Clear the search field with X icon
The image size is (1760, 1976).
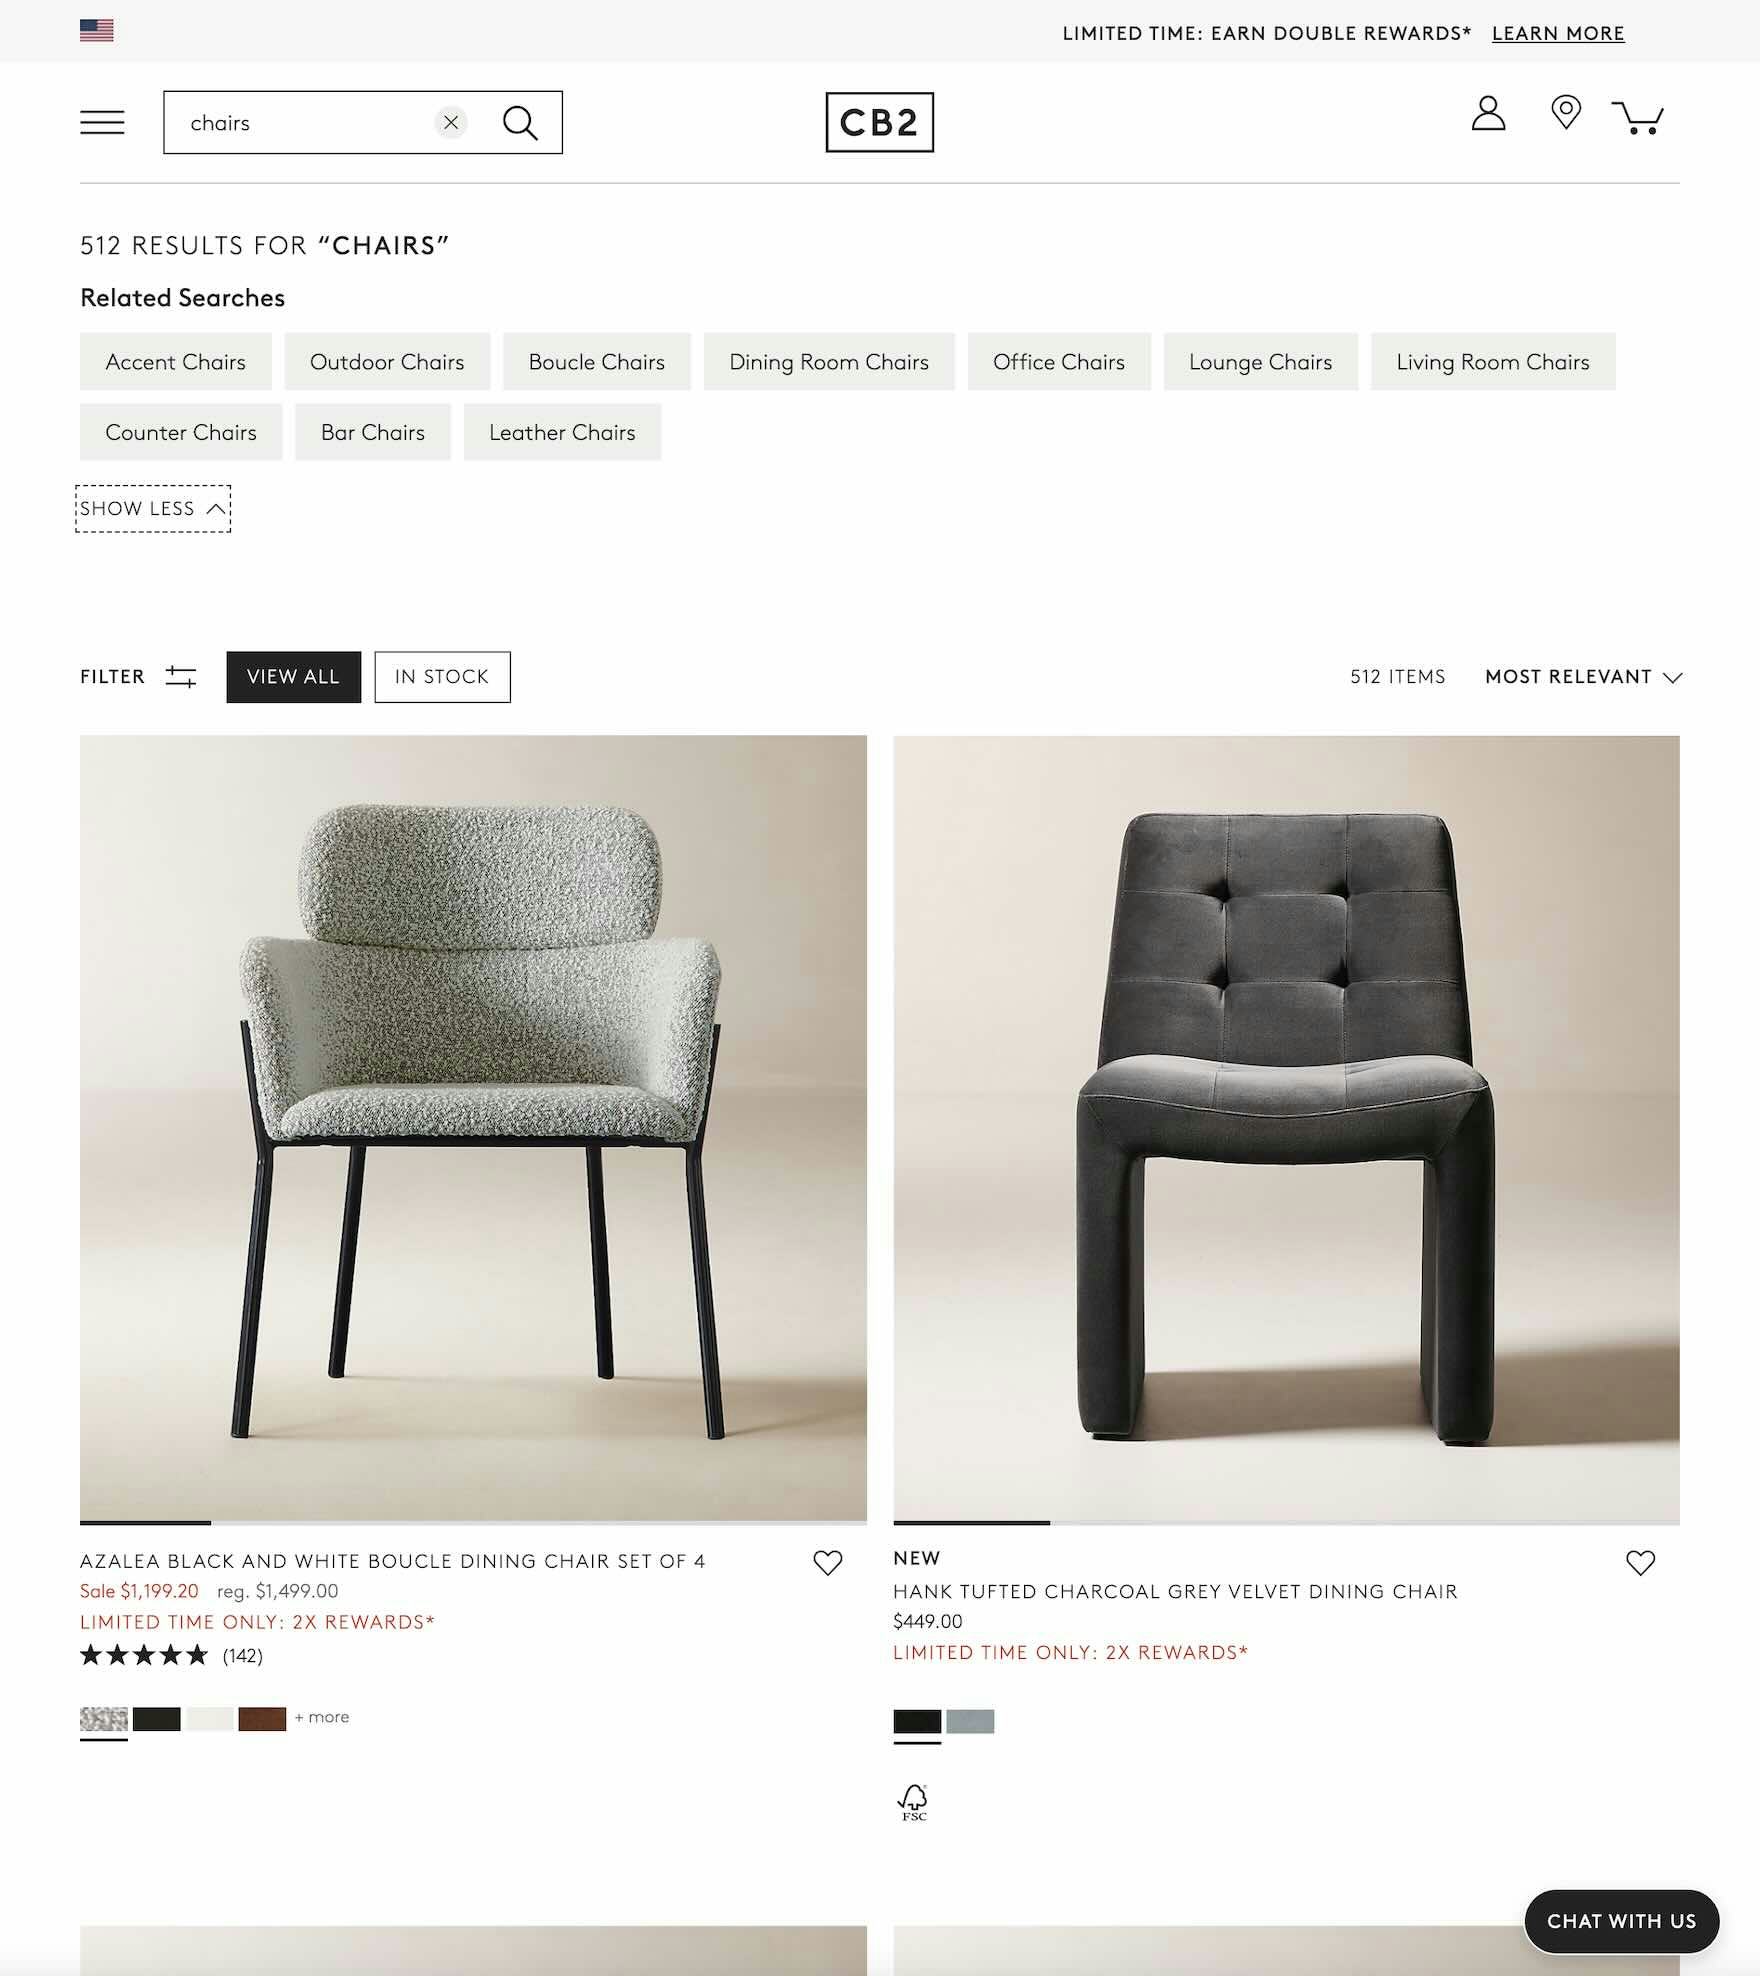tap(451, 122)
